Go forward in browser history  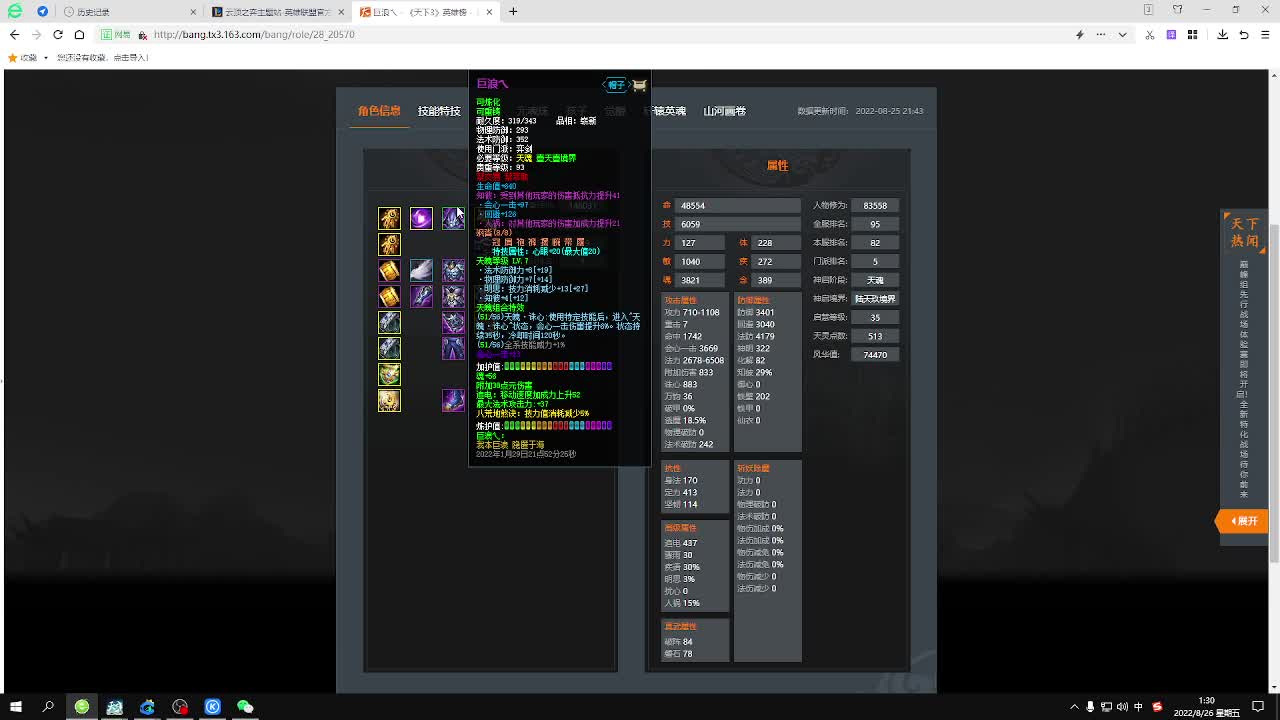click(x=36, y=34)
